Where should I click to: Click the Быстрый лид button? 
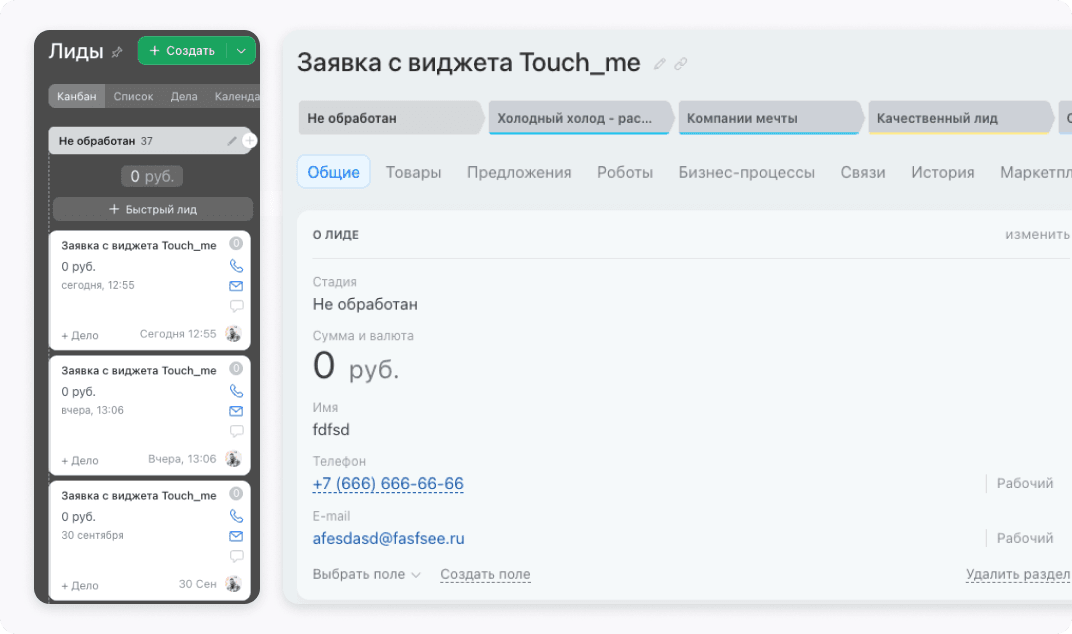(153, 209)
